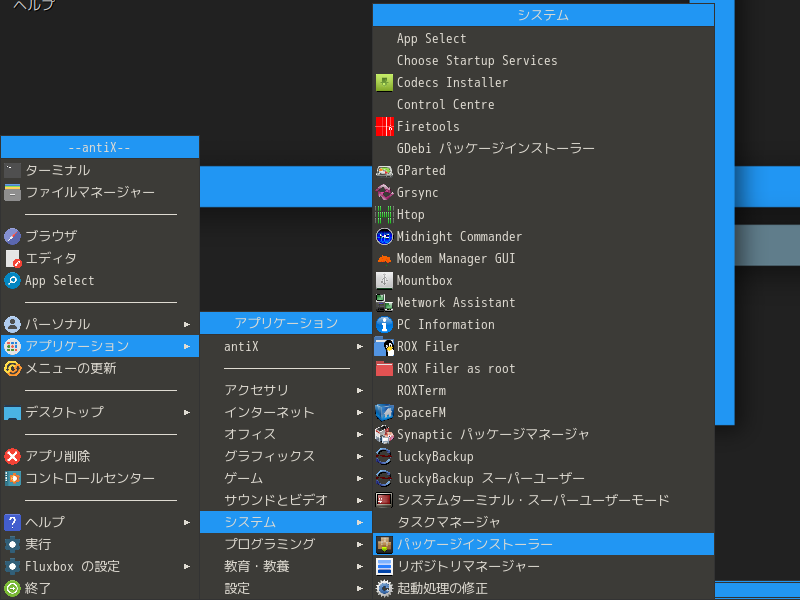Click the Modem Manager GUI icon
Screen dimensions: 800x600
coord(384,259)
